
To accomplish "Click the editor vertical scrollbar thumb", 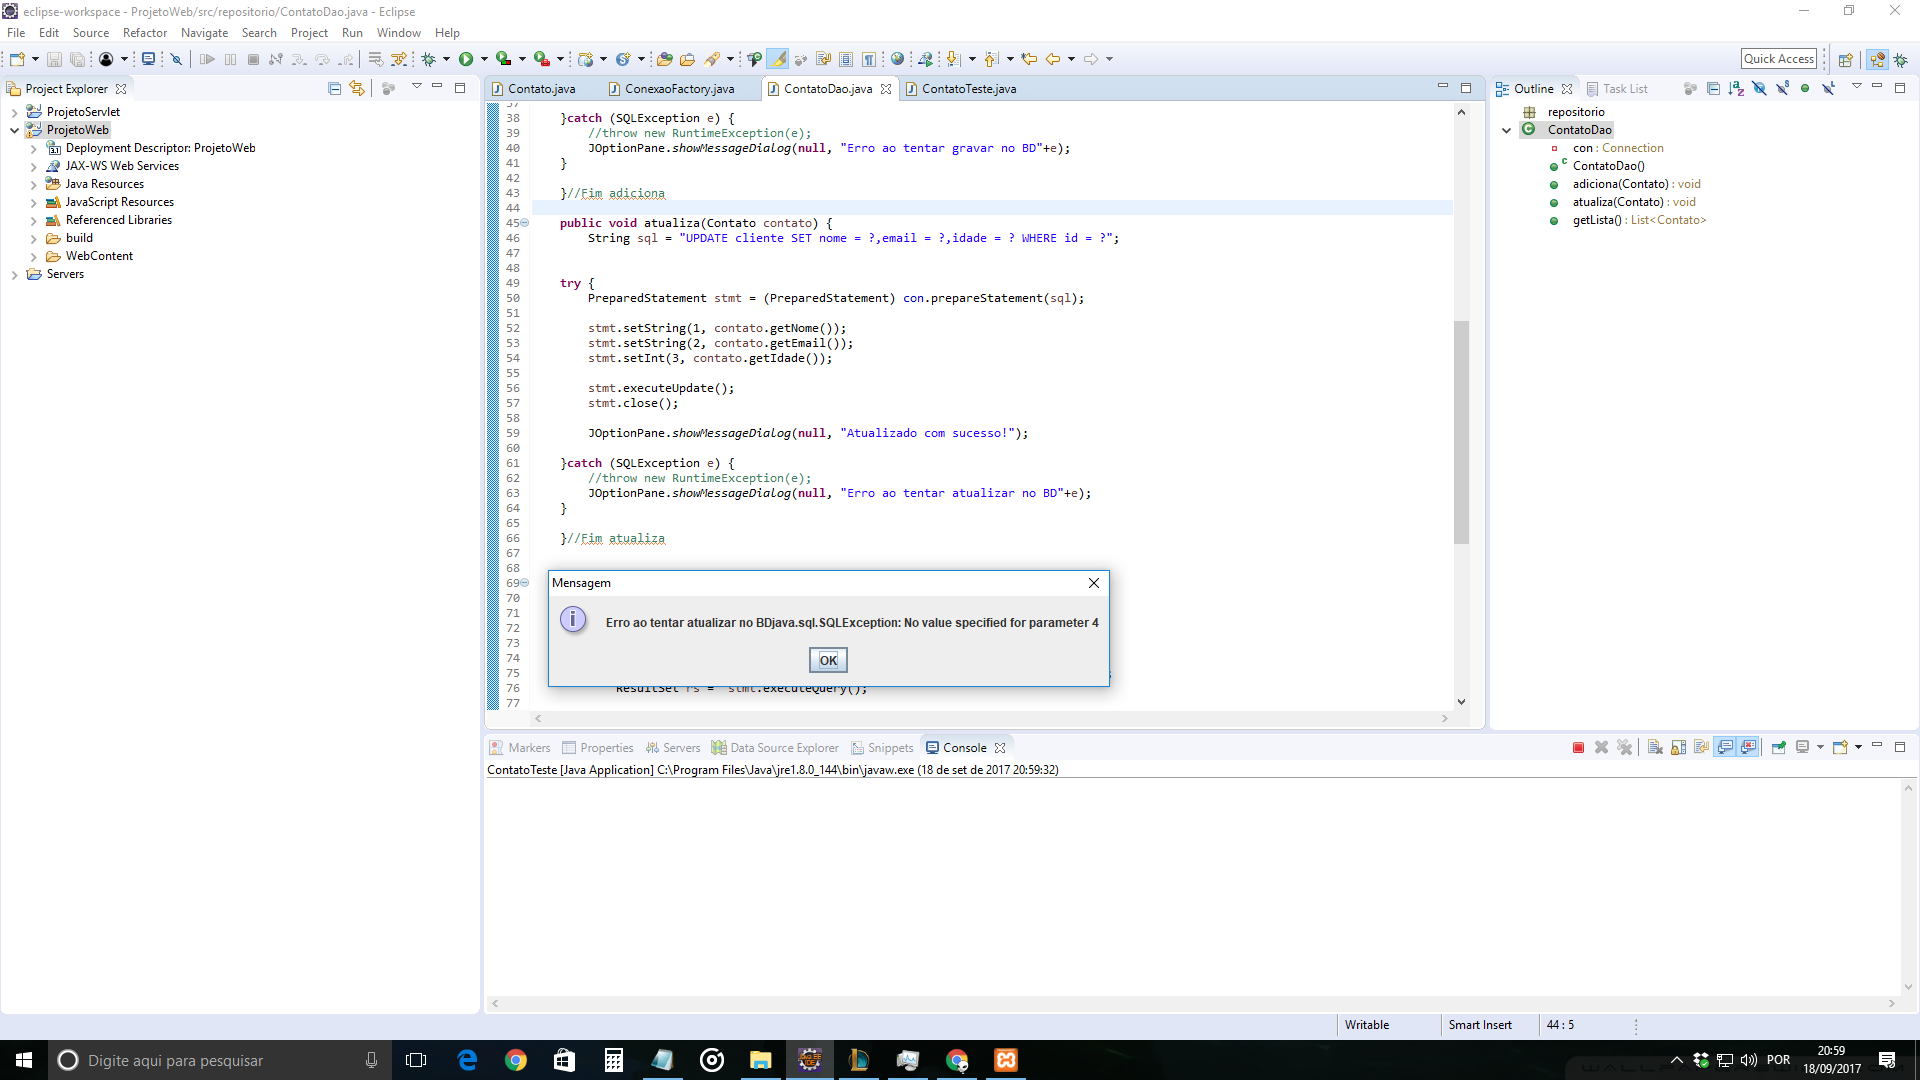I will 1461,430.
